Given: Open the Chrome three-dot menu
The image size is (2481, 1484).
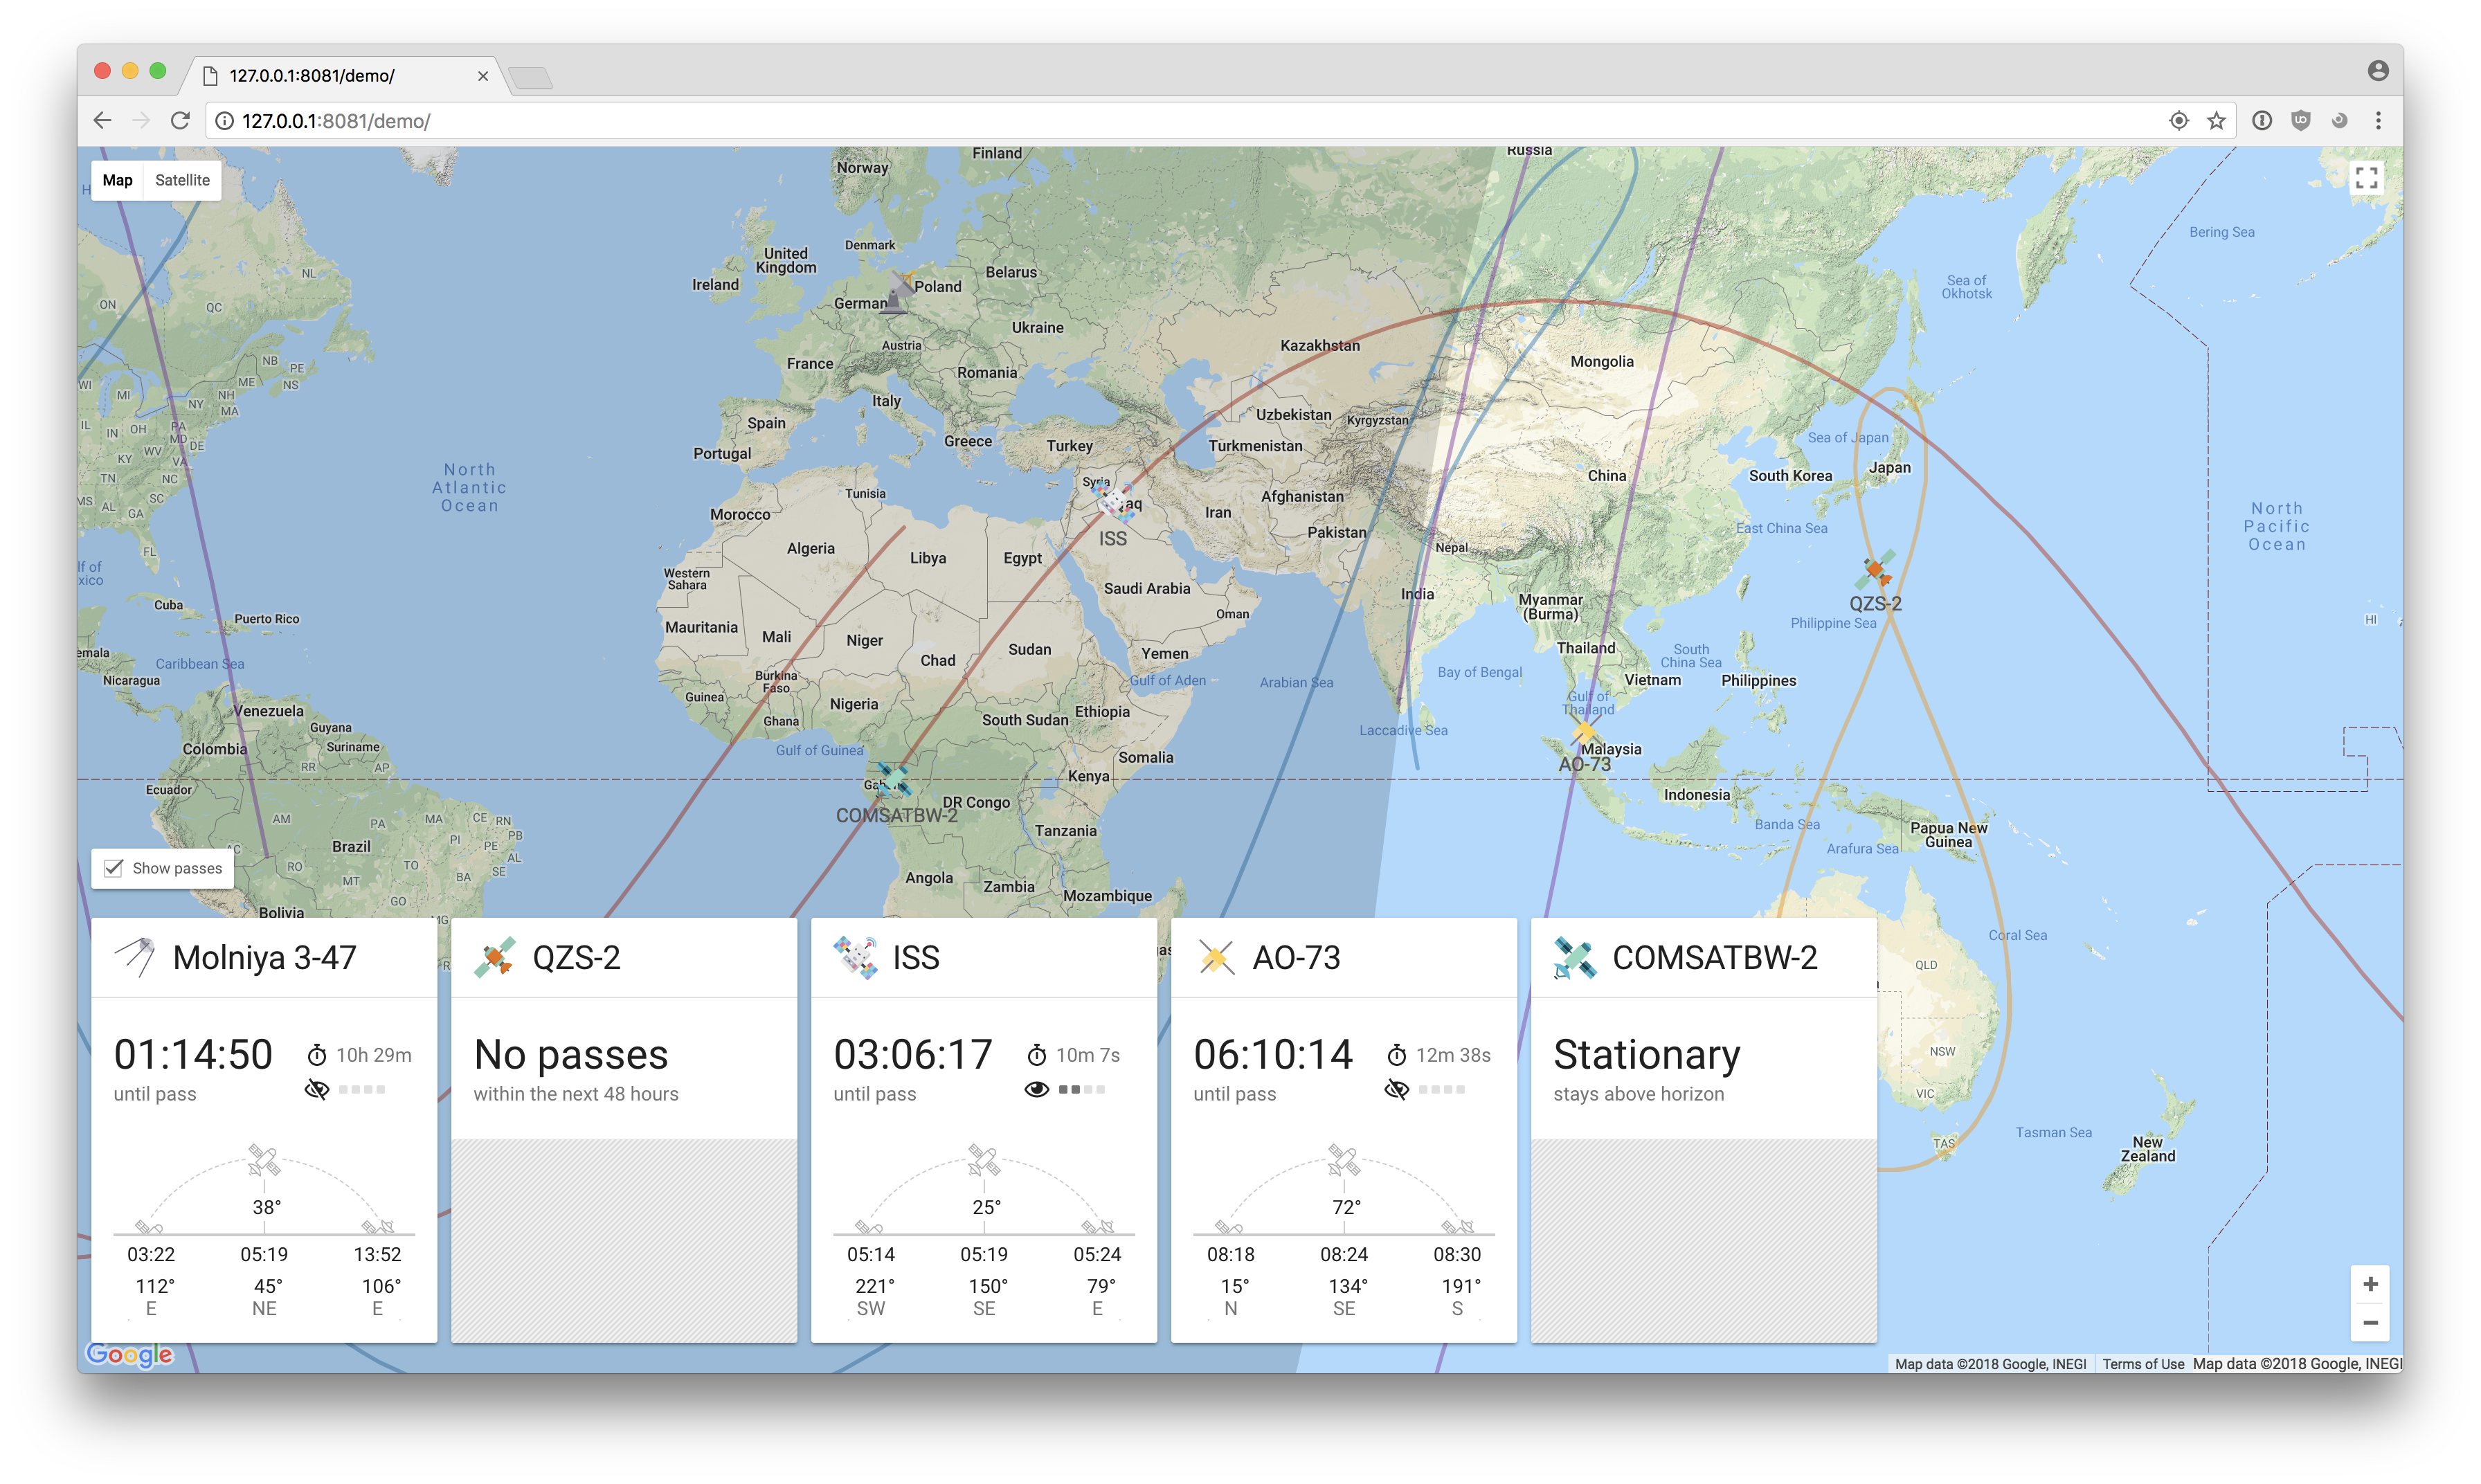Looking at the screenshot, I should click(2378, 121).
